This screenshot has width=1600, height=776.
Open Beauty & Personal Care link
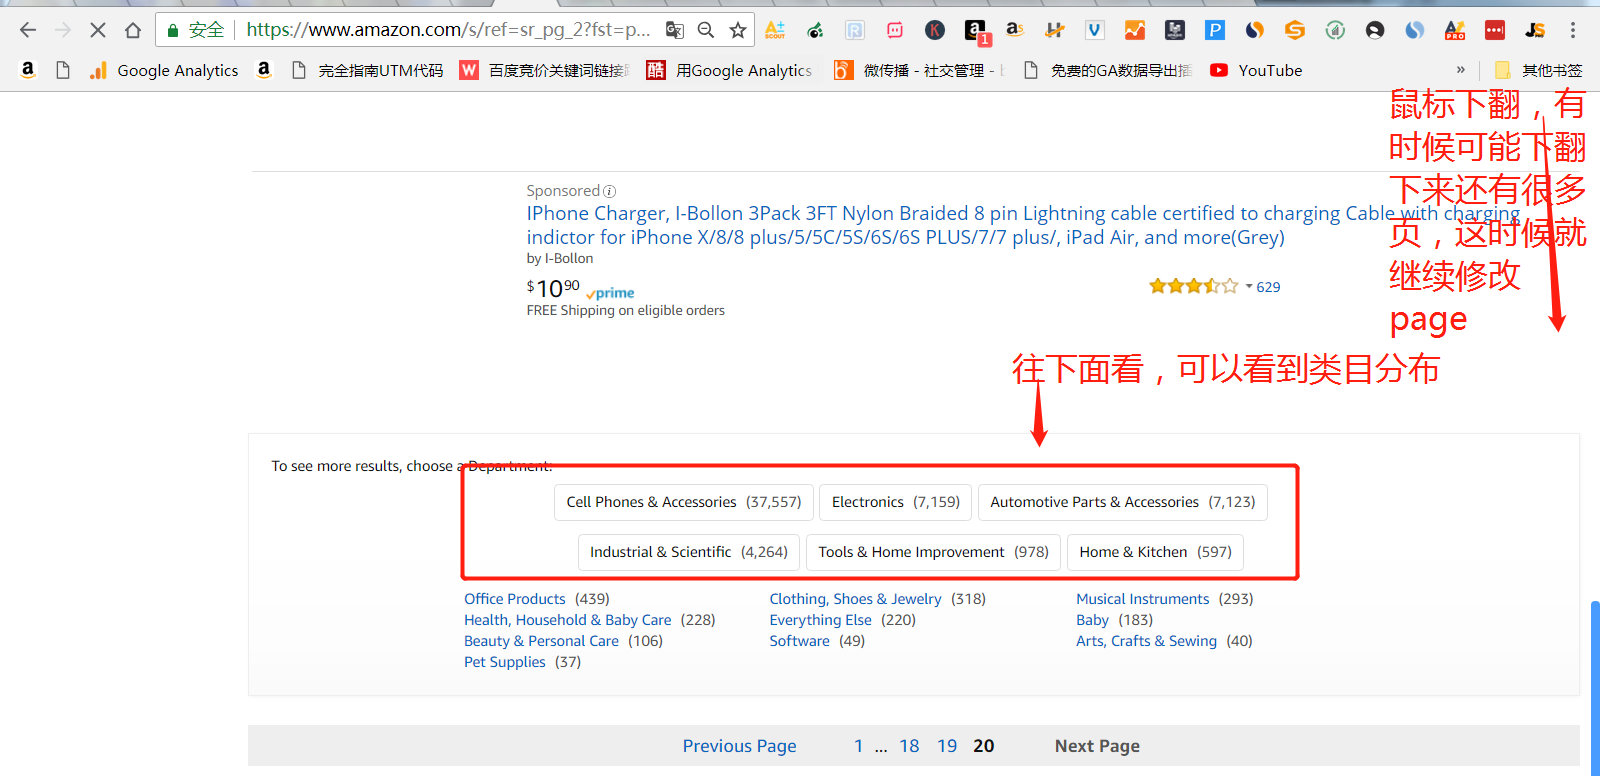(x=541, y=641)
